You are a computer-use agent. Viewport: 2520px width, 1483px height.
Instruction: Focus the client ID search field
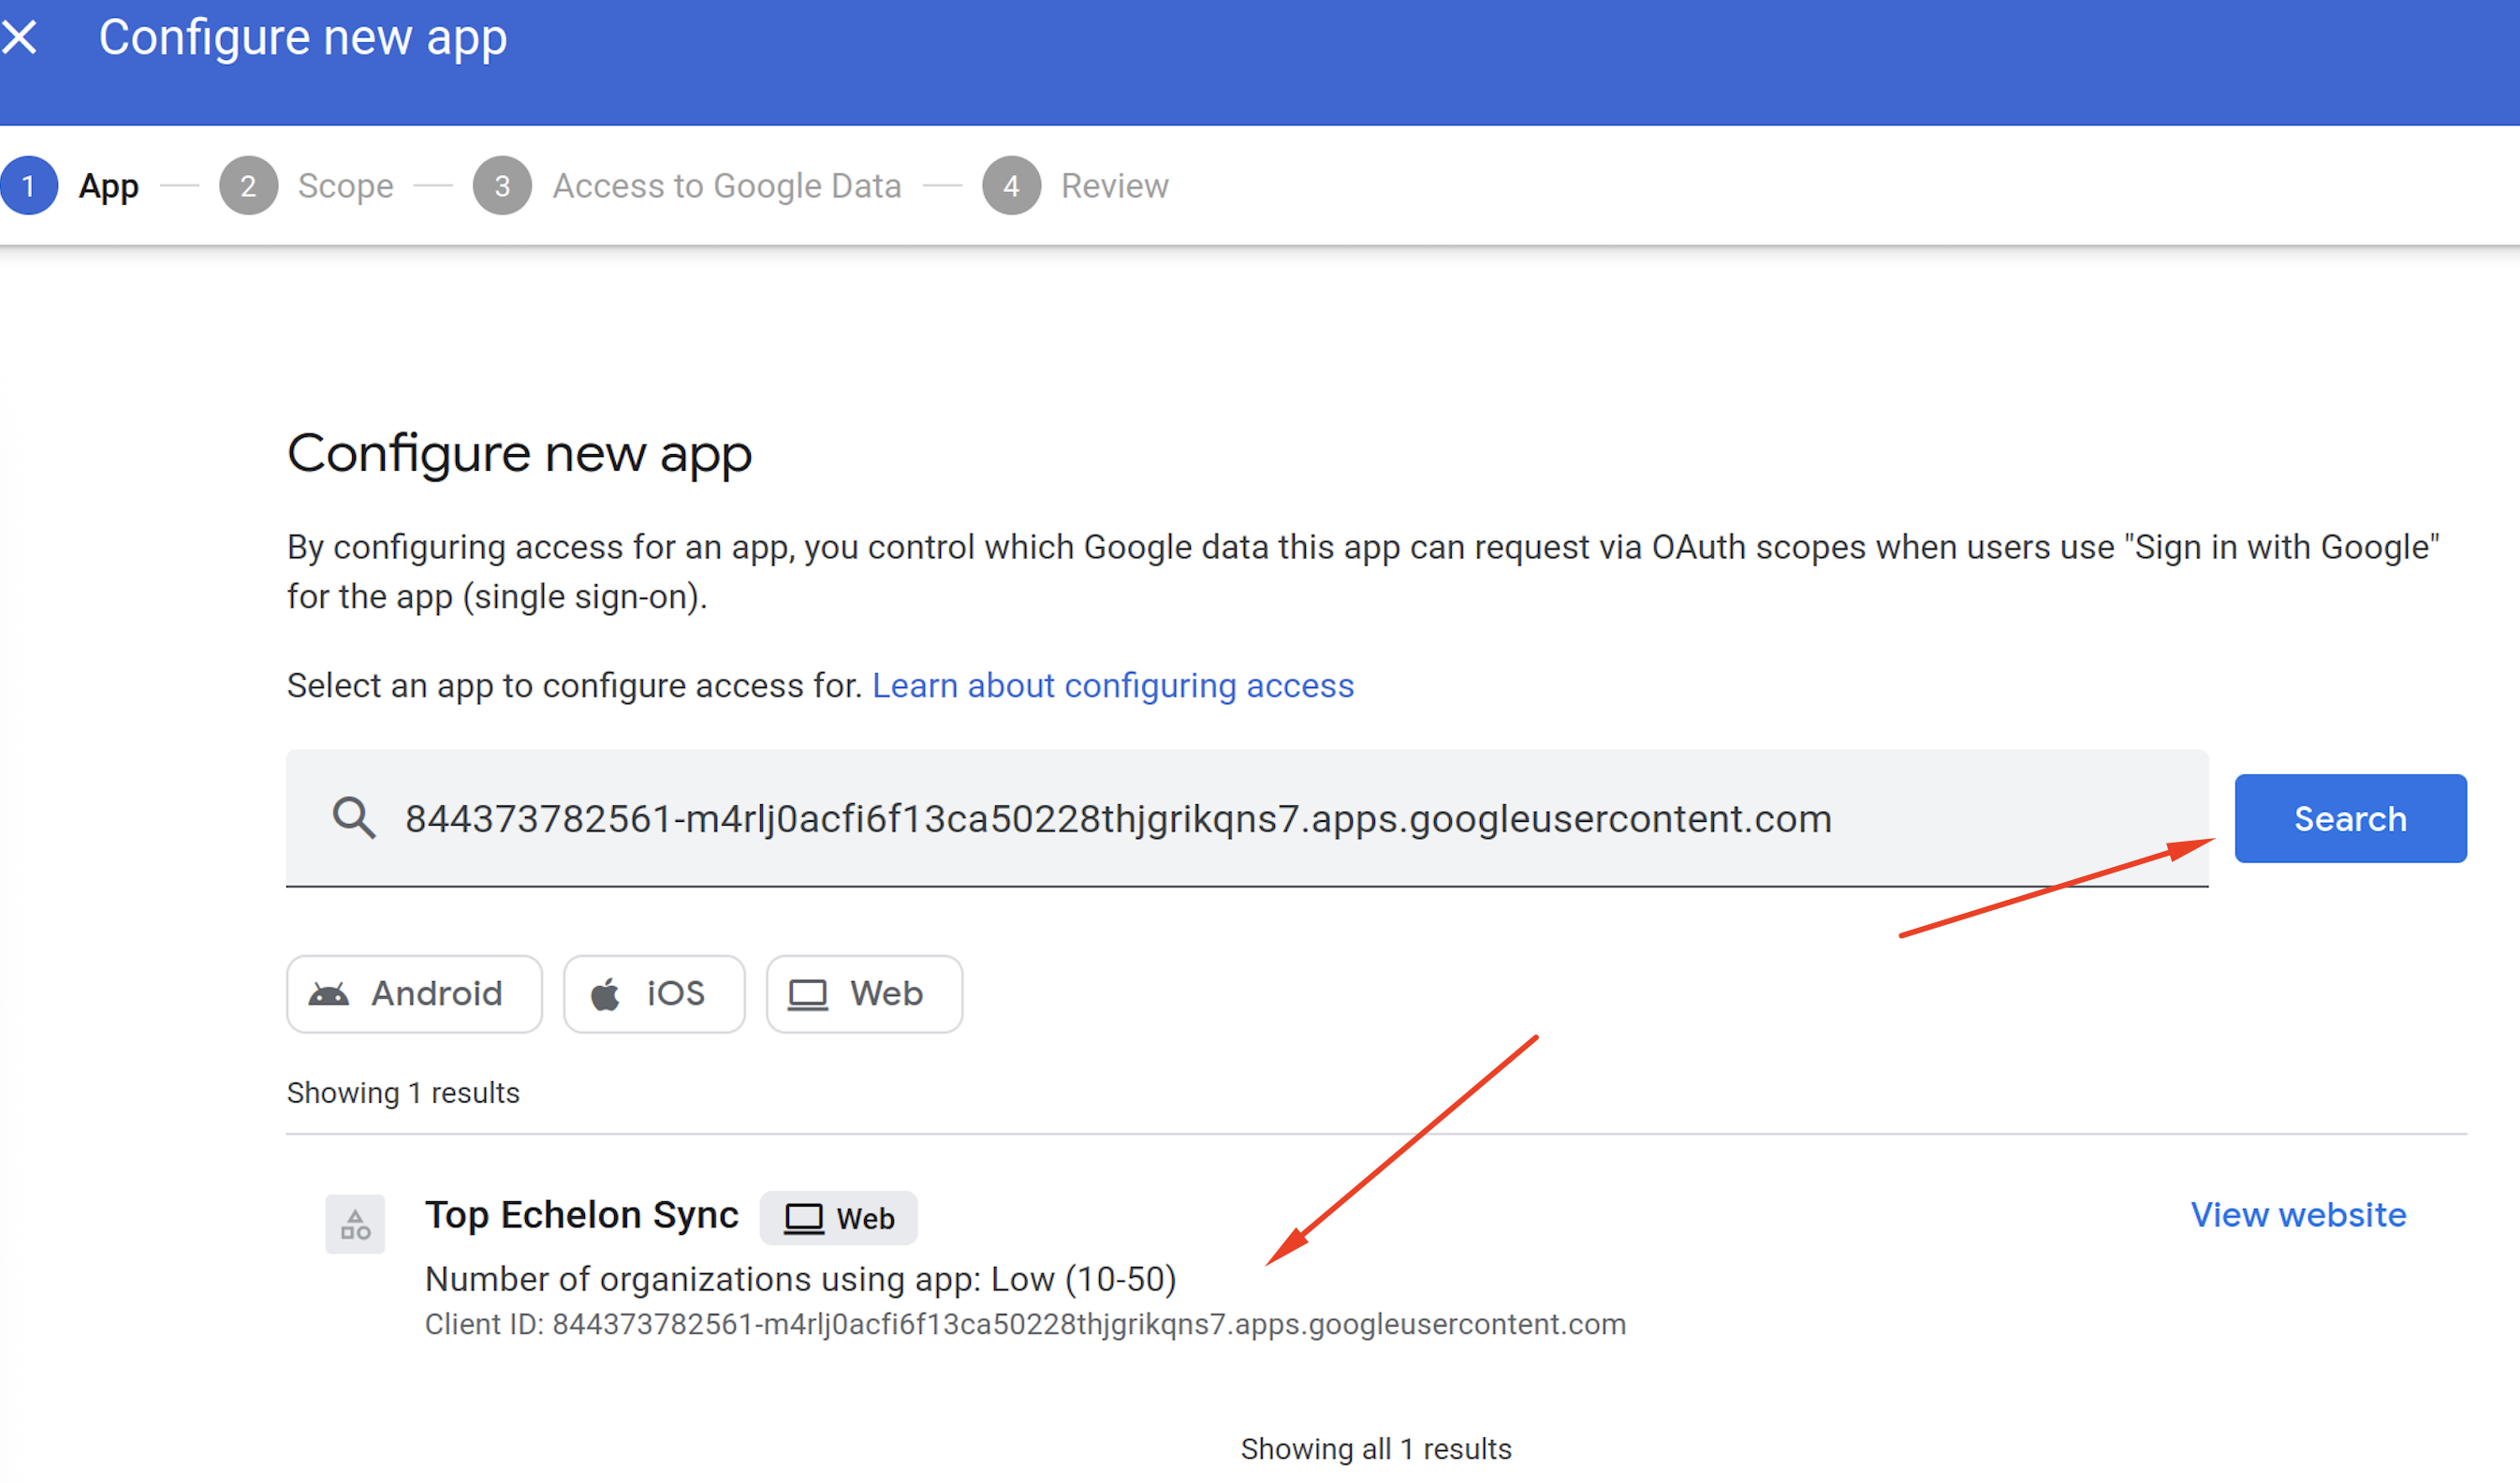(1247, 819)
